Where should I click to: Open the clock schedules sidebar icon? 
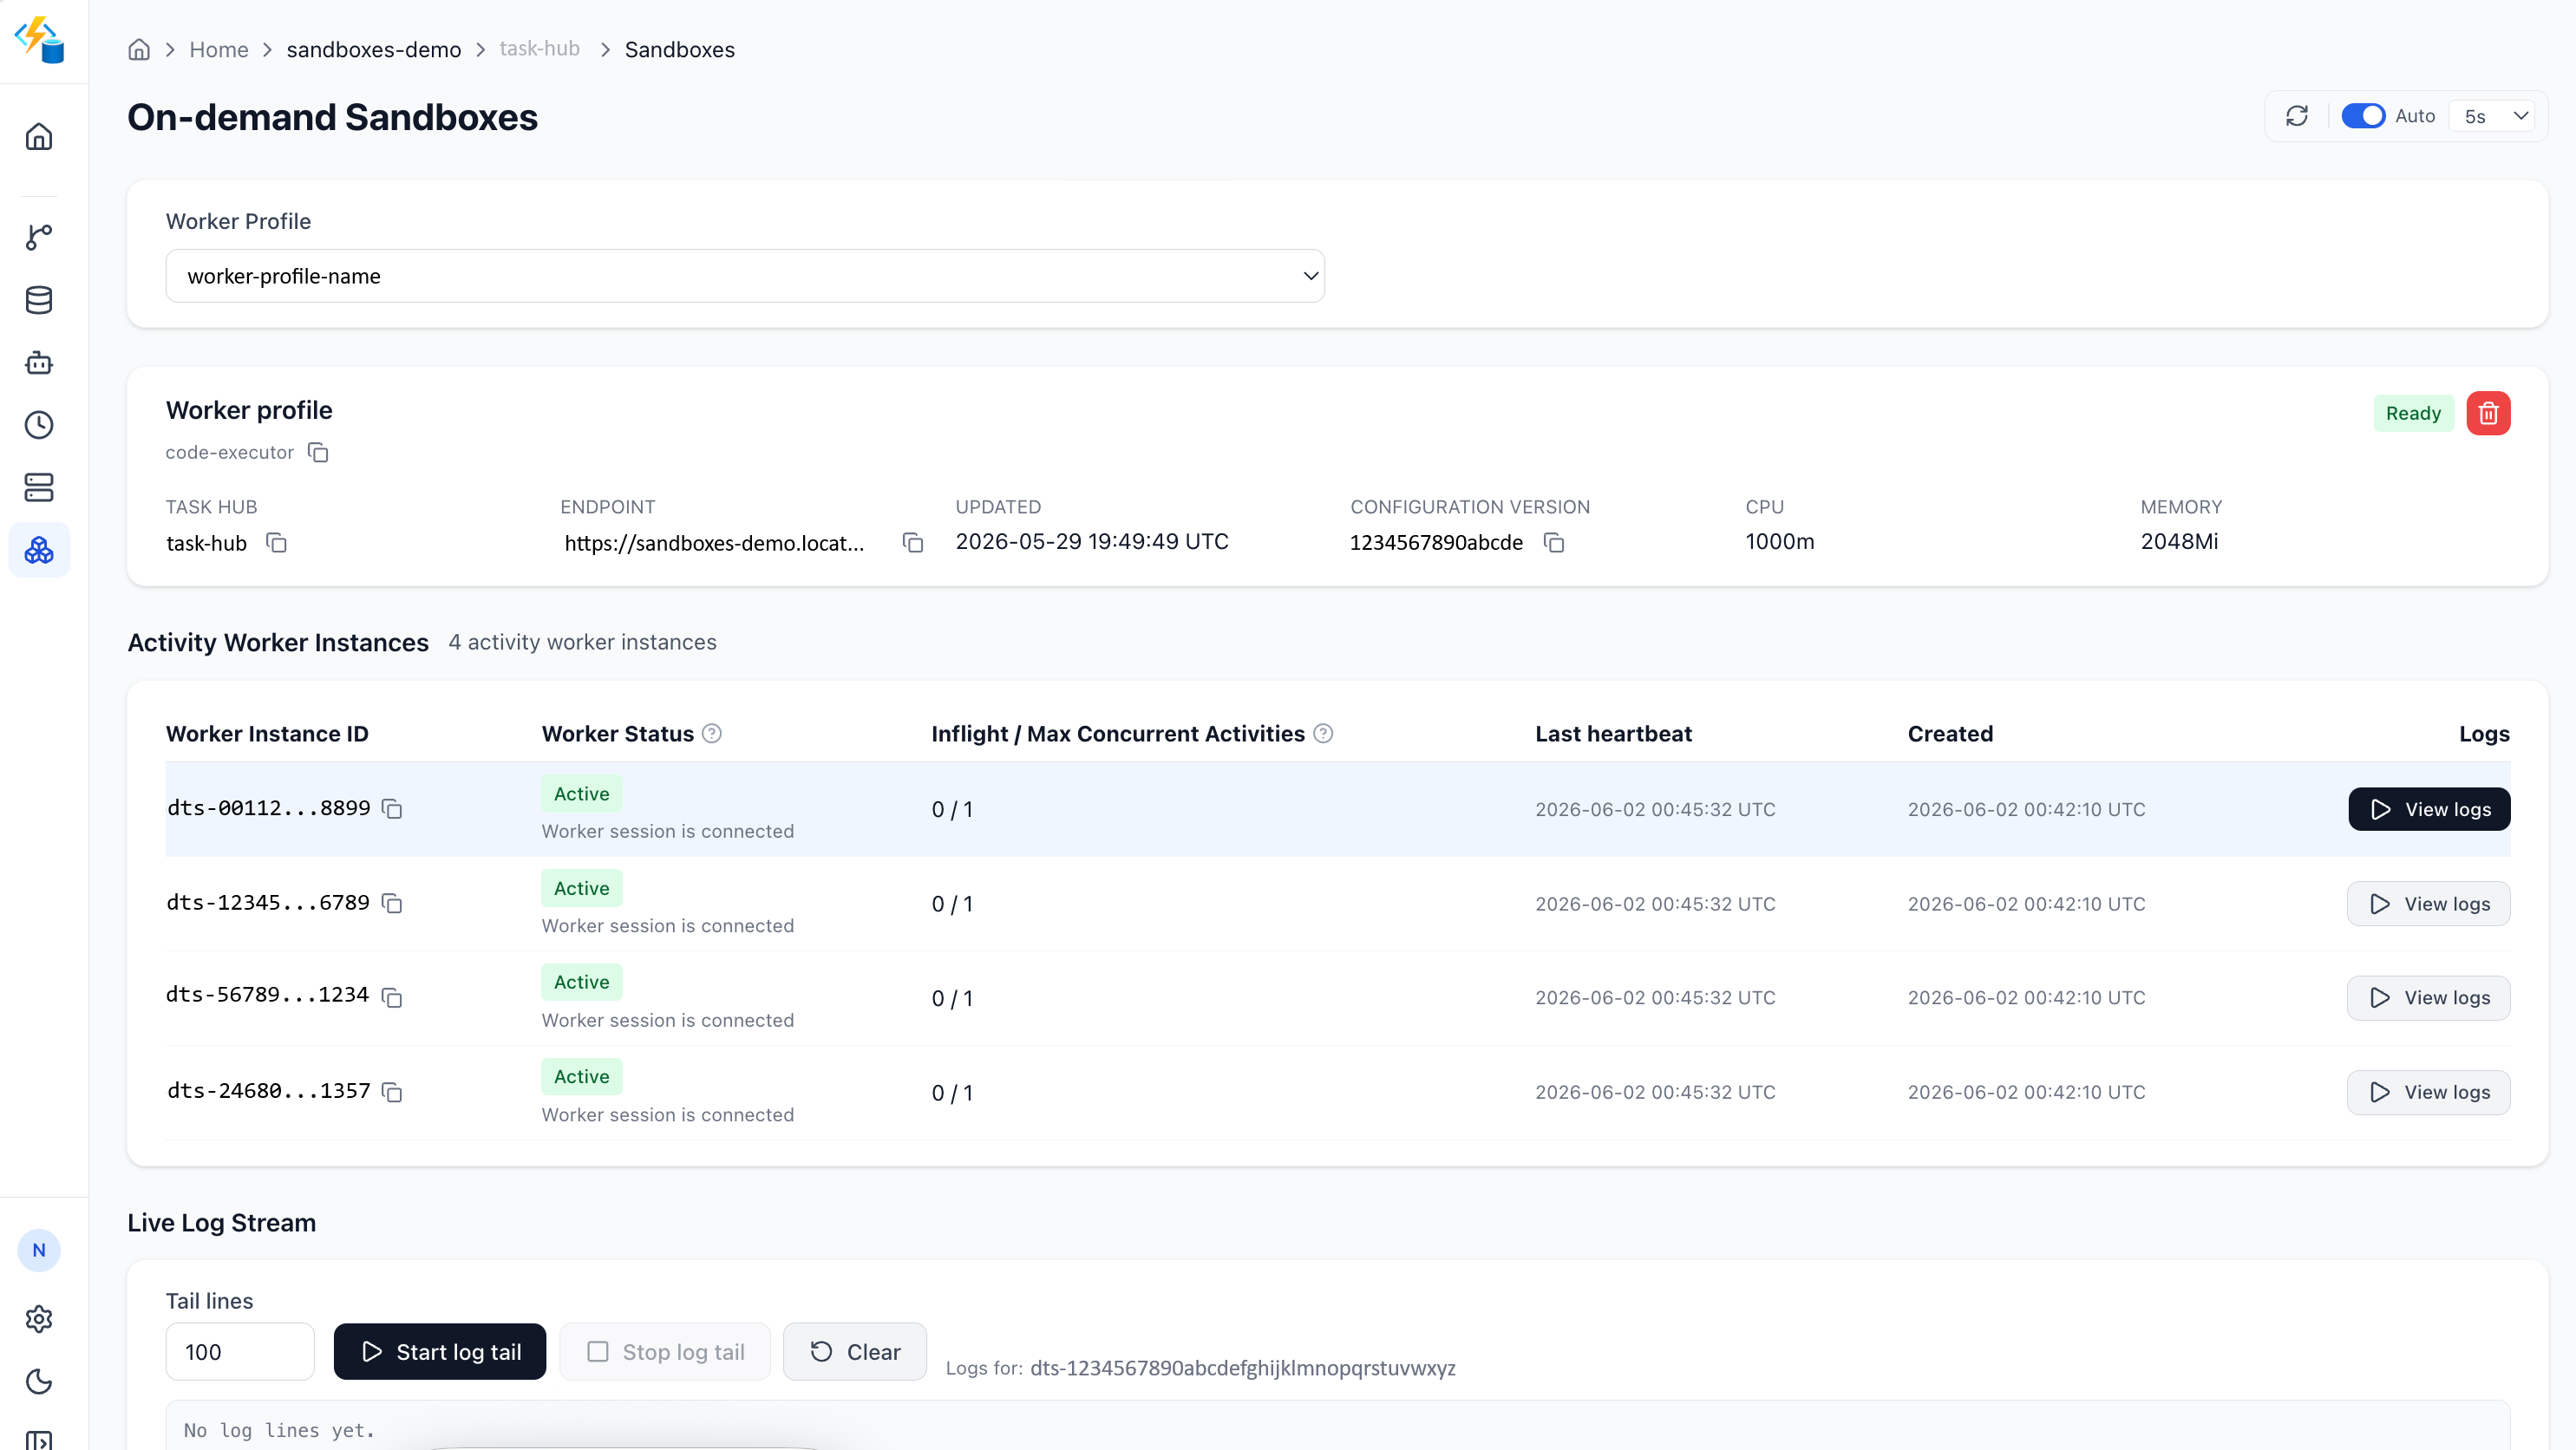[39, 425]
